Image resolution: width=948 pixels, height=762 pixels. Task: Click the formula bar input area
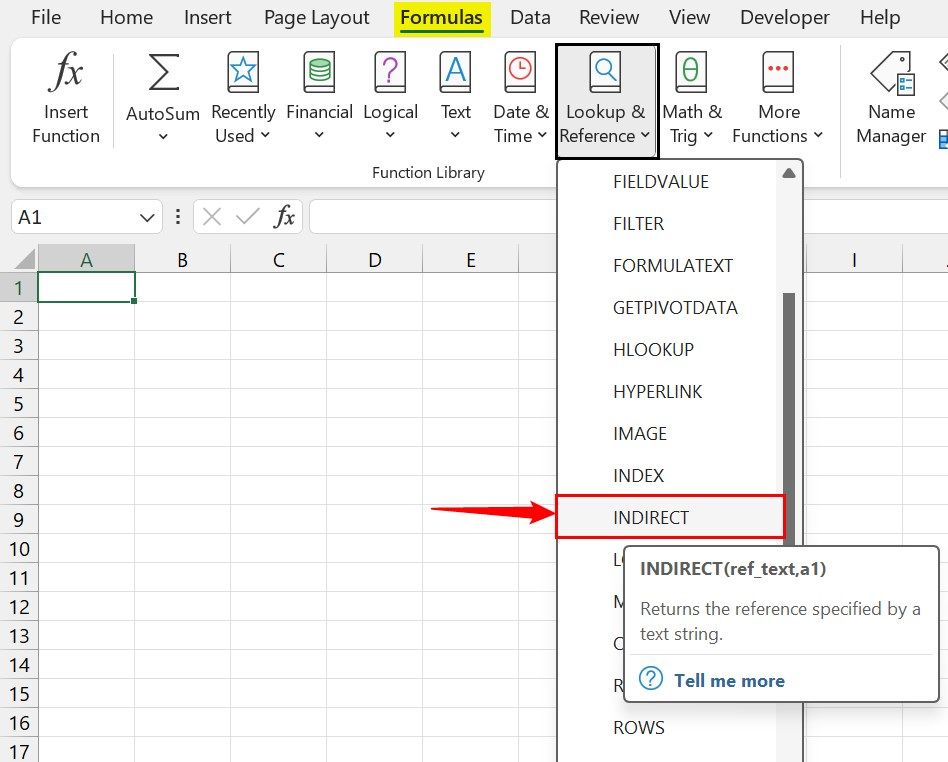(x=432, y=217)
